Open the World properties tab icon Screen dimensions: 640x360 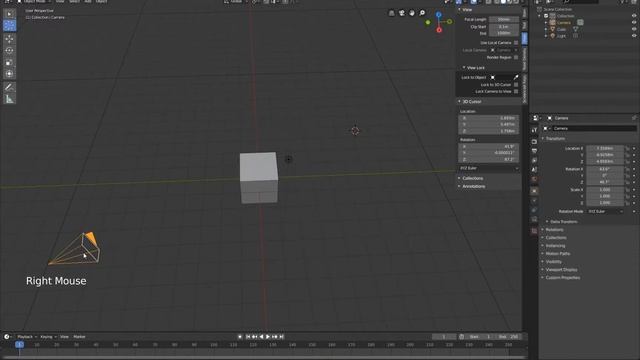[x=534, y=179]
